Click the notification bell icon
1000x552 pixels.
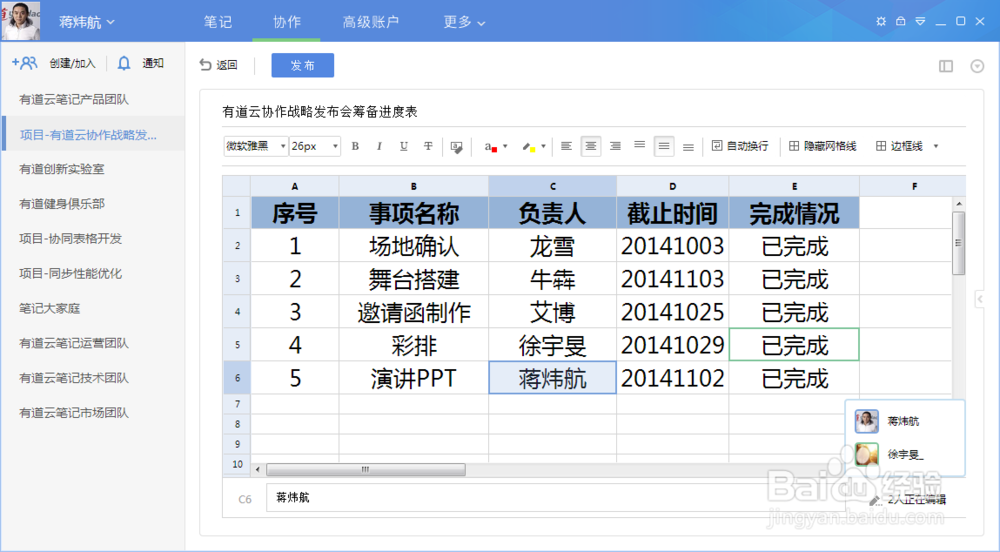124,62
